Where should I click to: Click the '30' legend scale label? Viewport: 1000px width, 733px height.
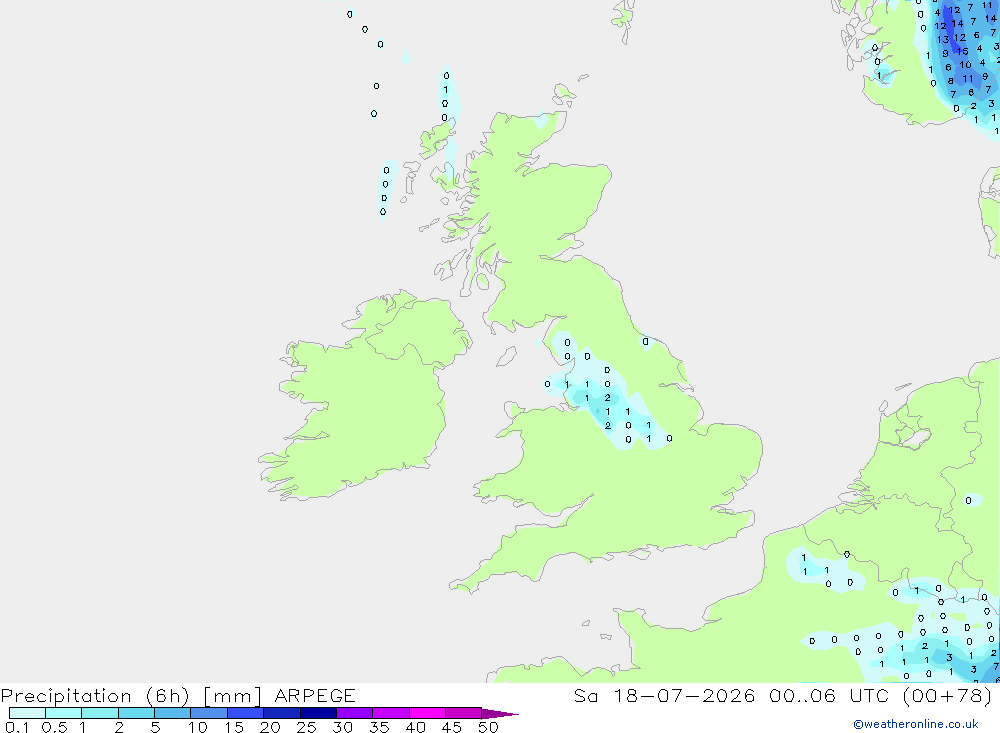click(342, 727)
